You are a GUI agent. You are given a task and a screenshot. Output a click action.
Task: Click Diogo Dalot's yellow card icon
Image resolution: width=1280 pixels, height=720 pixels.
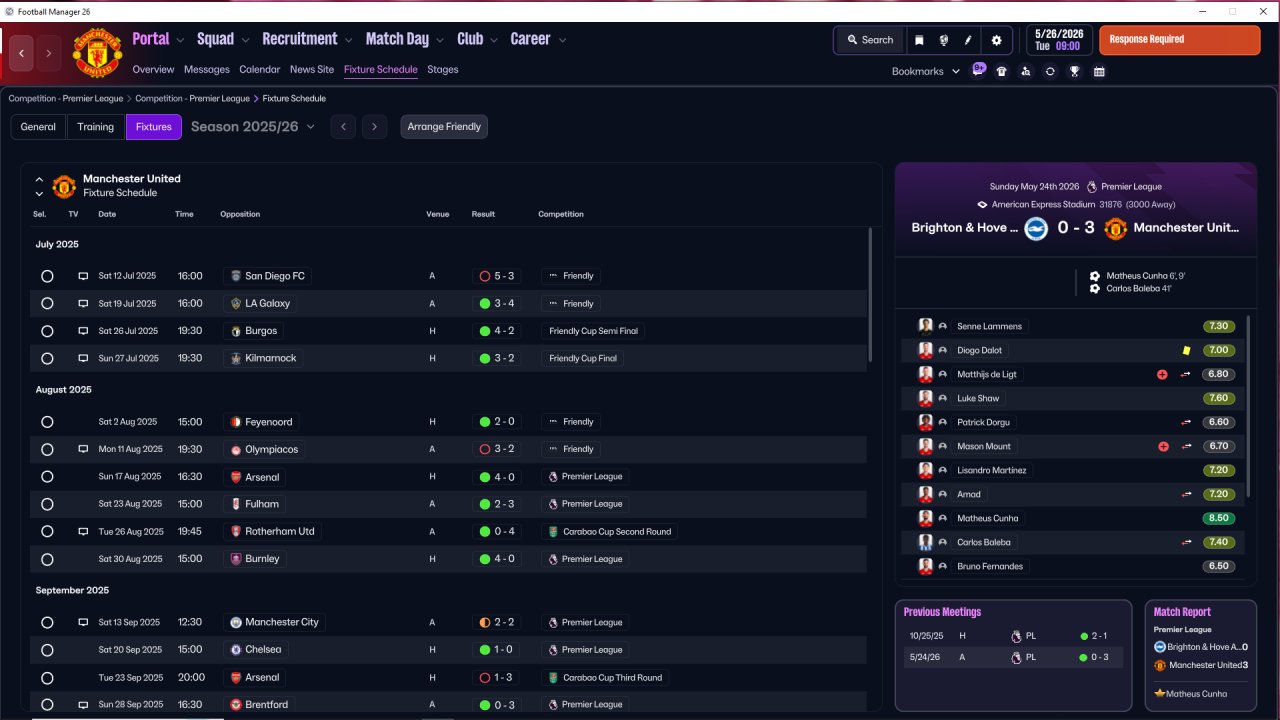click(x=1186, y=350)
